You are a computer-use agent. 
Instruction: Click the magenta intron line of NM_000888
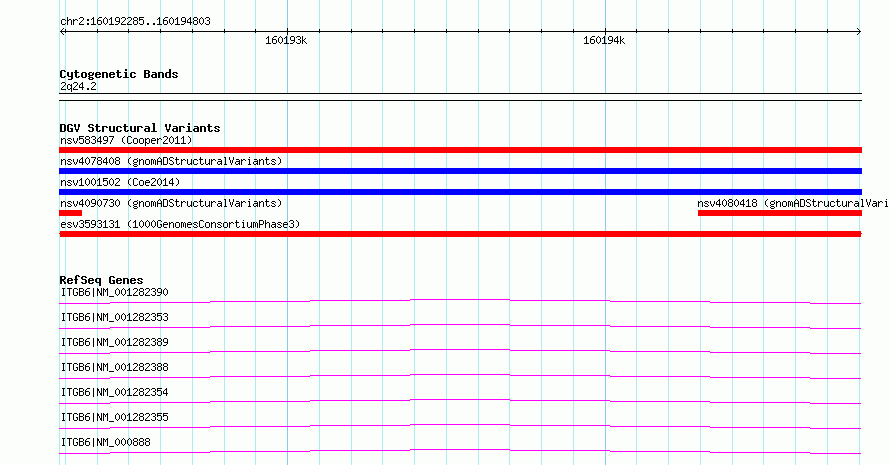460,450
